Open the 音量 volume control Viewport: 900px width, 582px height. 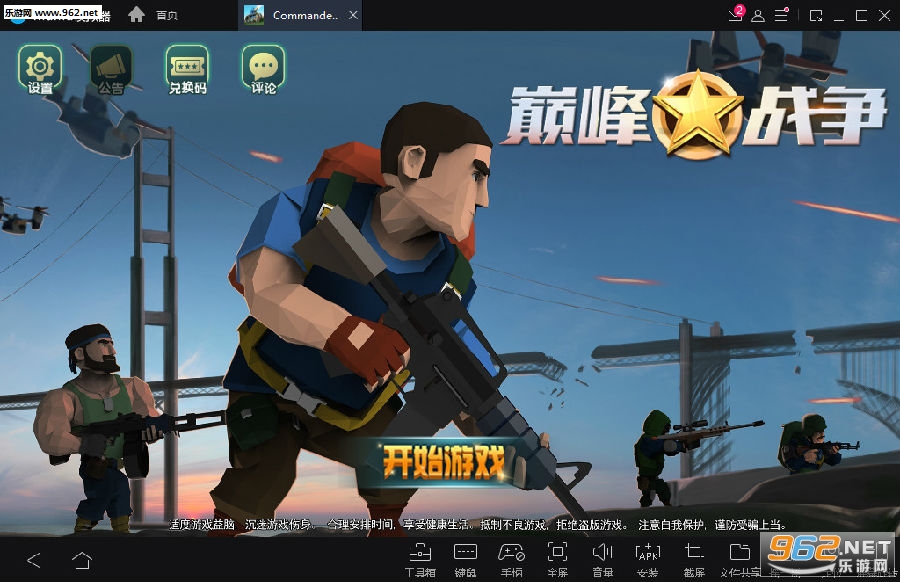click(603, 560)
